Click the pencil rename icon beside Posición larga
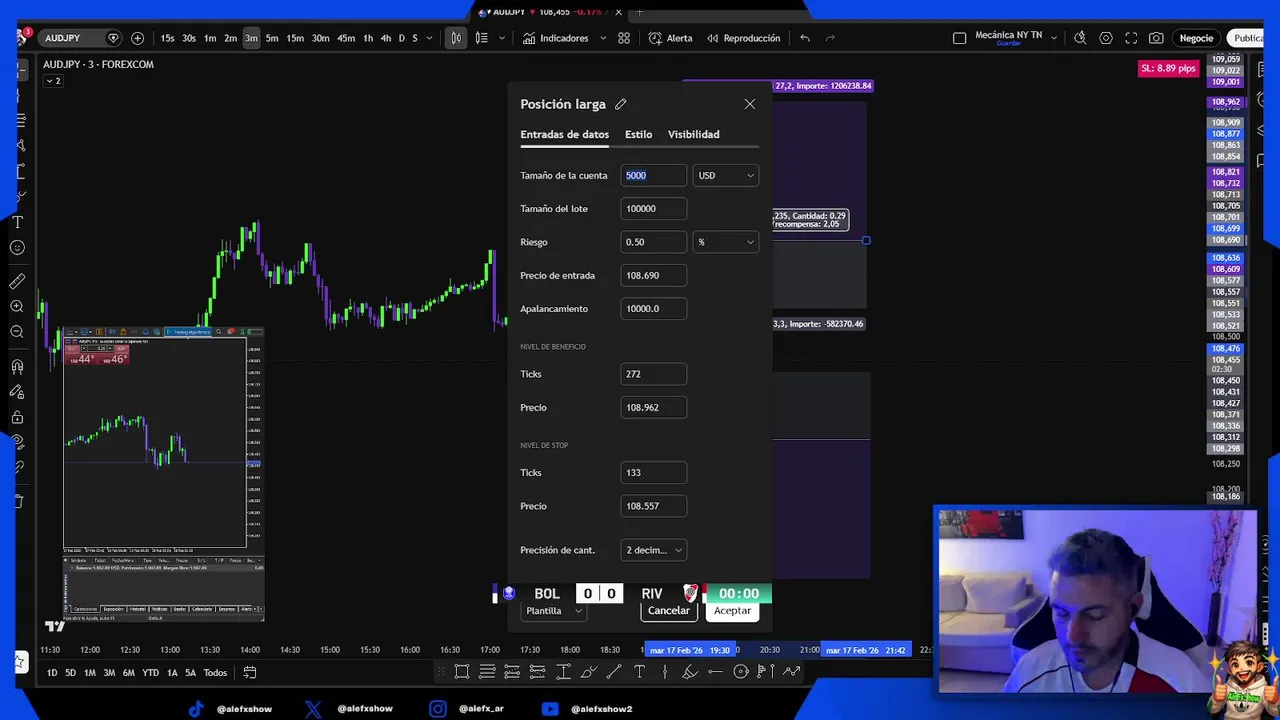1280x720 pixels. (x=621, y=104)
